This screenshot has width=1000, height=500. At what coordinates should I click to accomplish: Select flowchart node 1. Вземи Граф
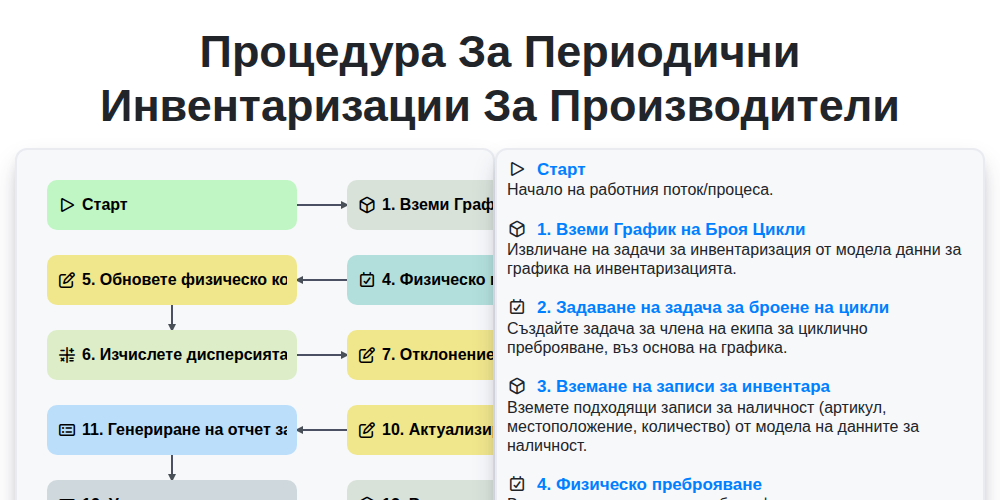(x=421, y=205)
